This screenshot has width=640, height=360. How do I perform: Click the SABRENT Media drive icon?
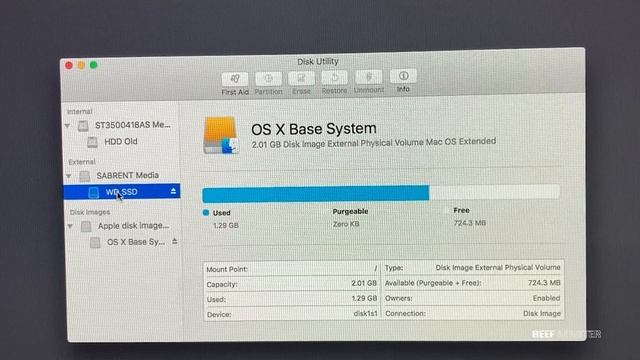point(84,176)
